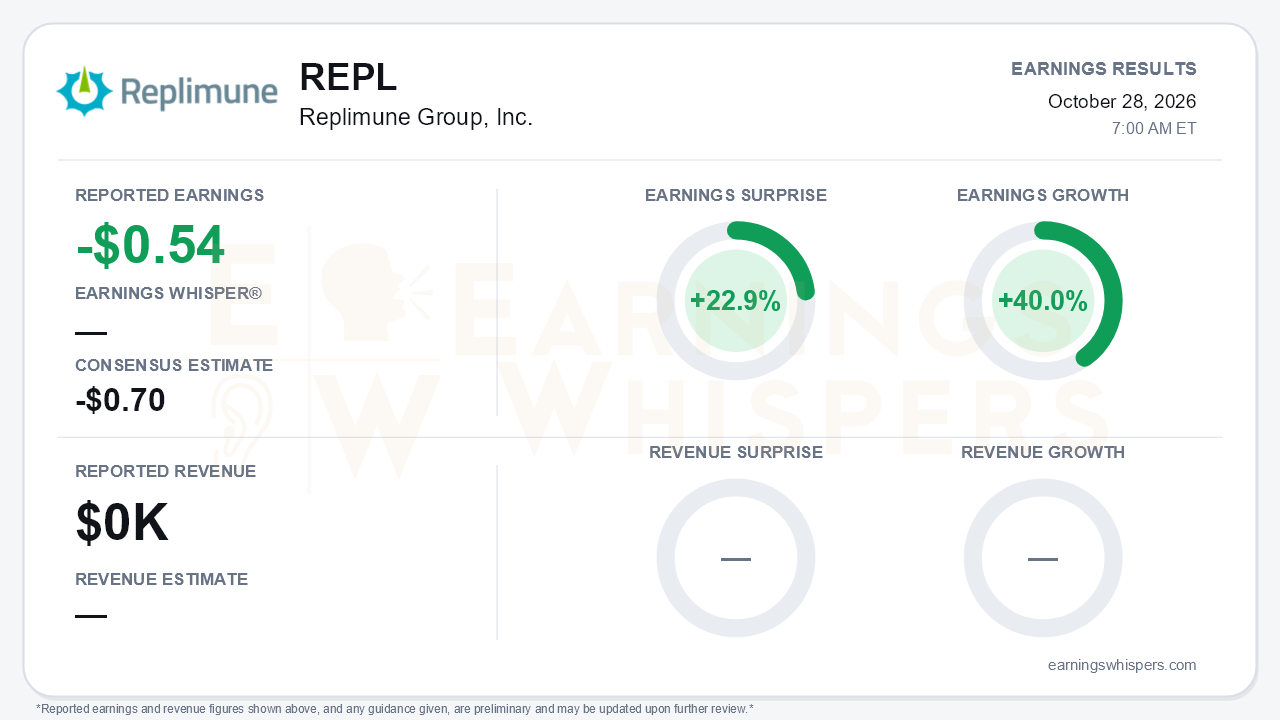Select the $0K reported revenue value
Screen dimensions: 1280x720
point(122,522)
